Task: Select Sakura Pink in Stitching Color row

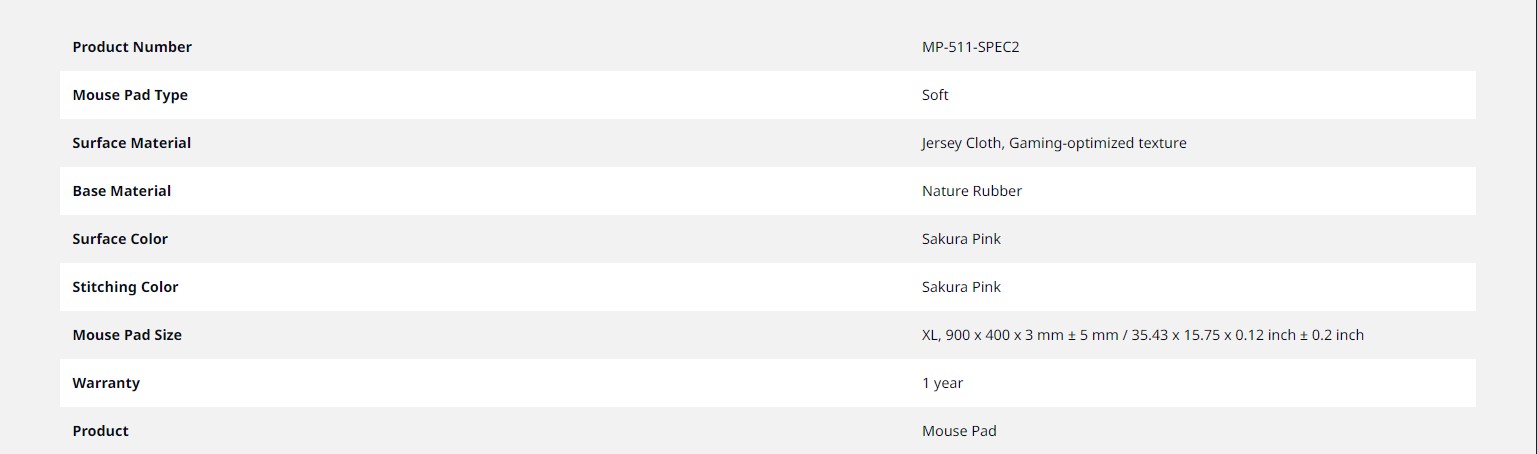Action: [961, 287]
